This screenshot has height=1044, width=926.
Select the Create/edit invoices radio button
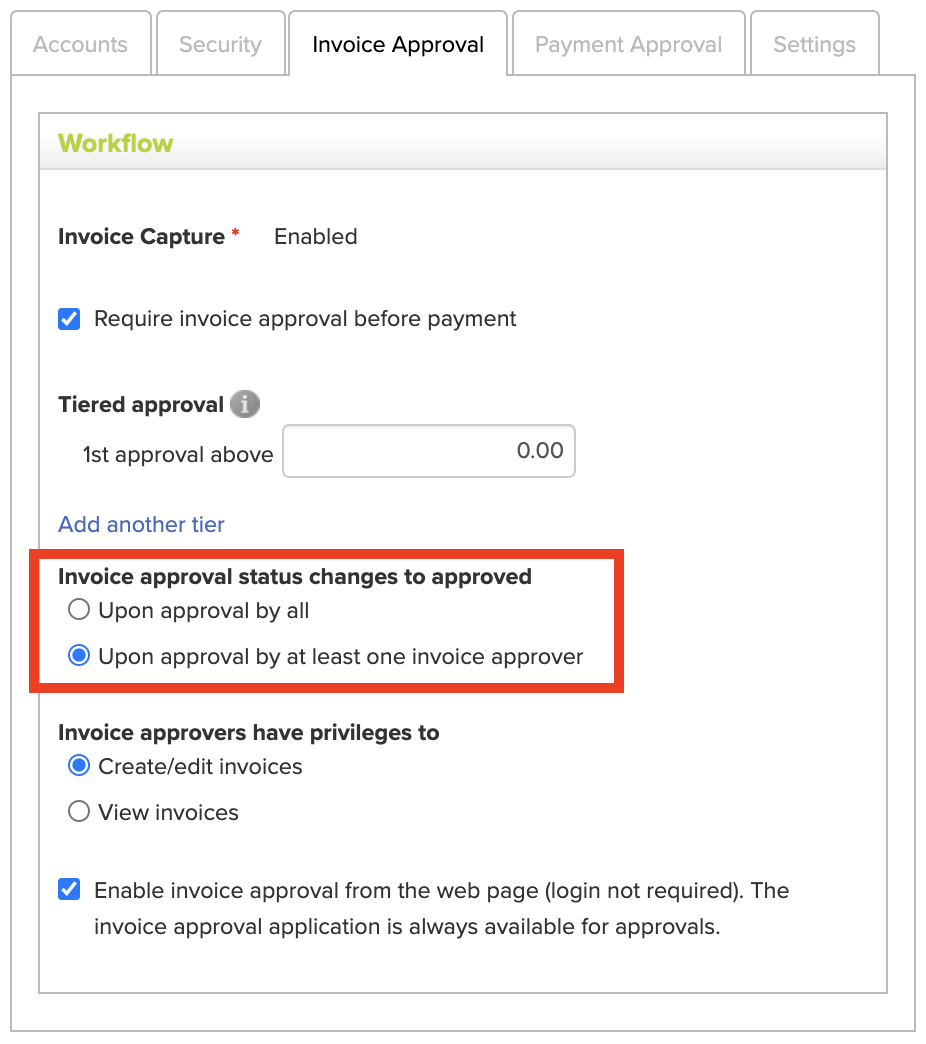(79, 765)
